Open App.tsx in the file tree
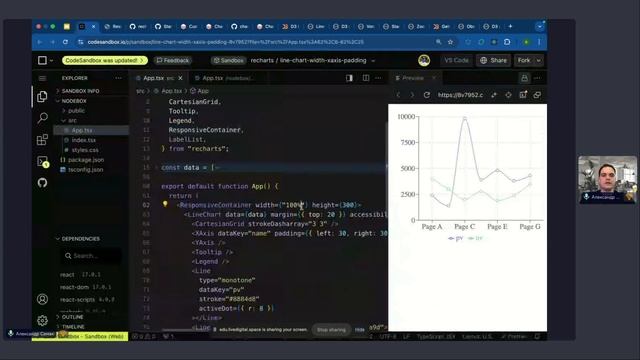The height and width of the screenshot is (360, 640). click(x=82, y=130)
